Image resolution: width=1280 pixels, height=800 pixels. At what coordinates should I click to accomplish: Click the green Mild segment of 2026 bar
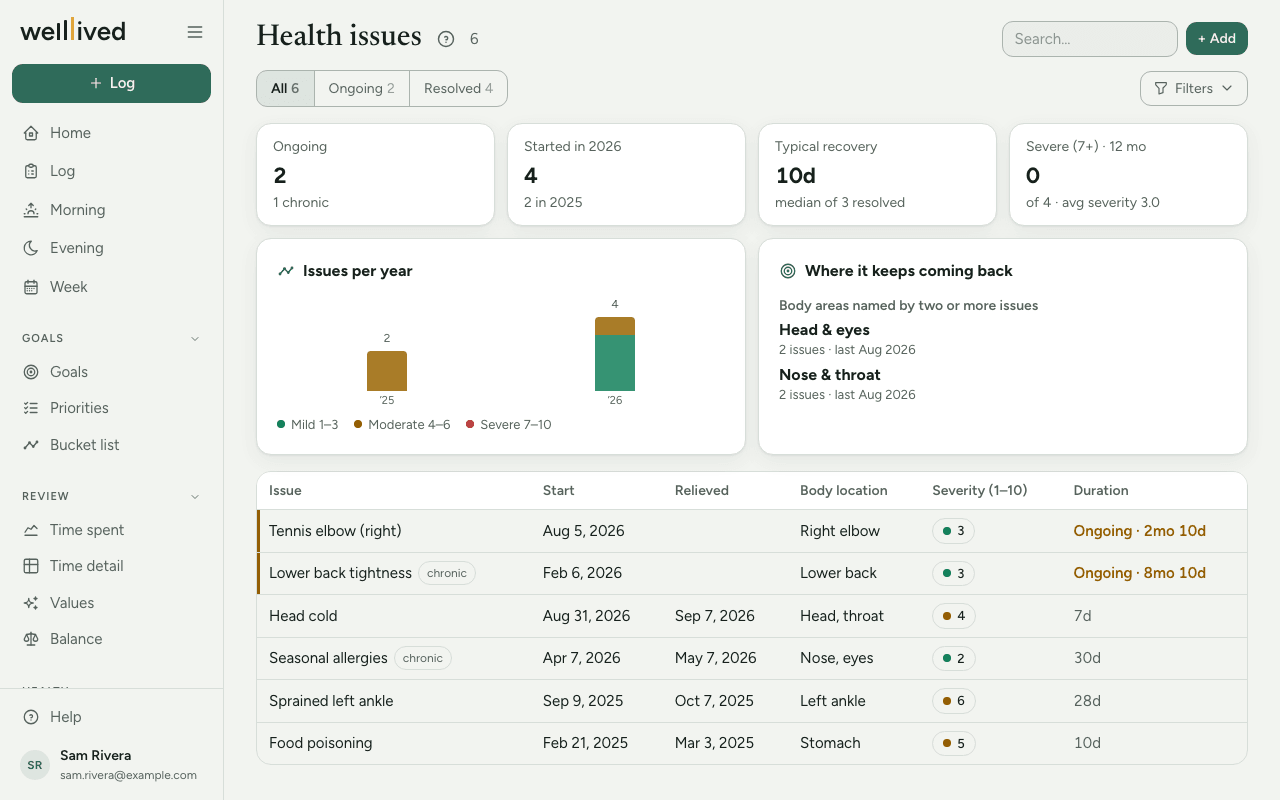(615, 363)
